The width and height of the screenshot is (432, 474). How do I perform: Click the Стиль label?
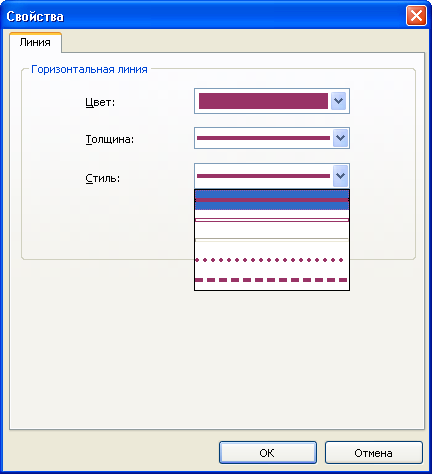(103, 178)
